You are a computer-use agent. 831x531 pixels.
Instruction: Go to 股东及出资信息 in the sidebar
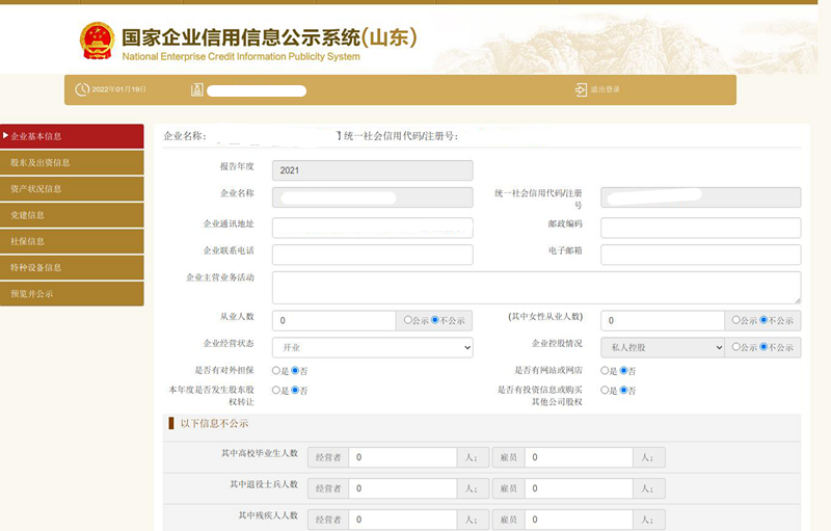click(x=72, y=163)
